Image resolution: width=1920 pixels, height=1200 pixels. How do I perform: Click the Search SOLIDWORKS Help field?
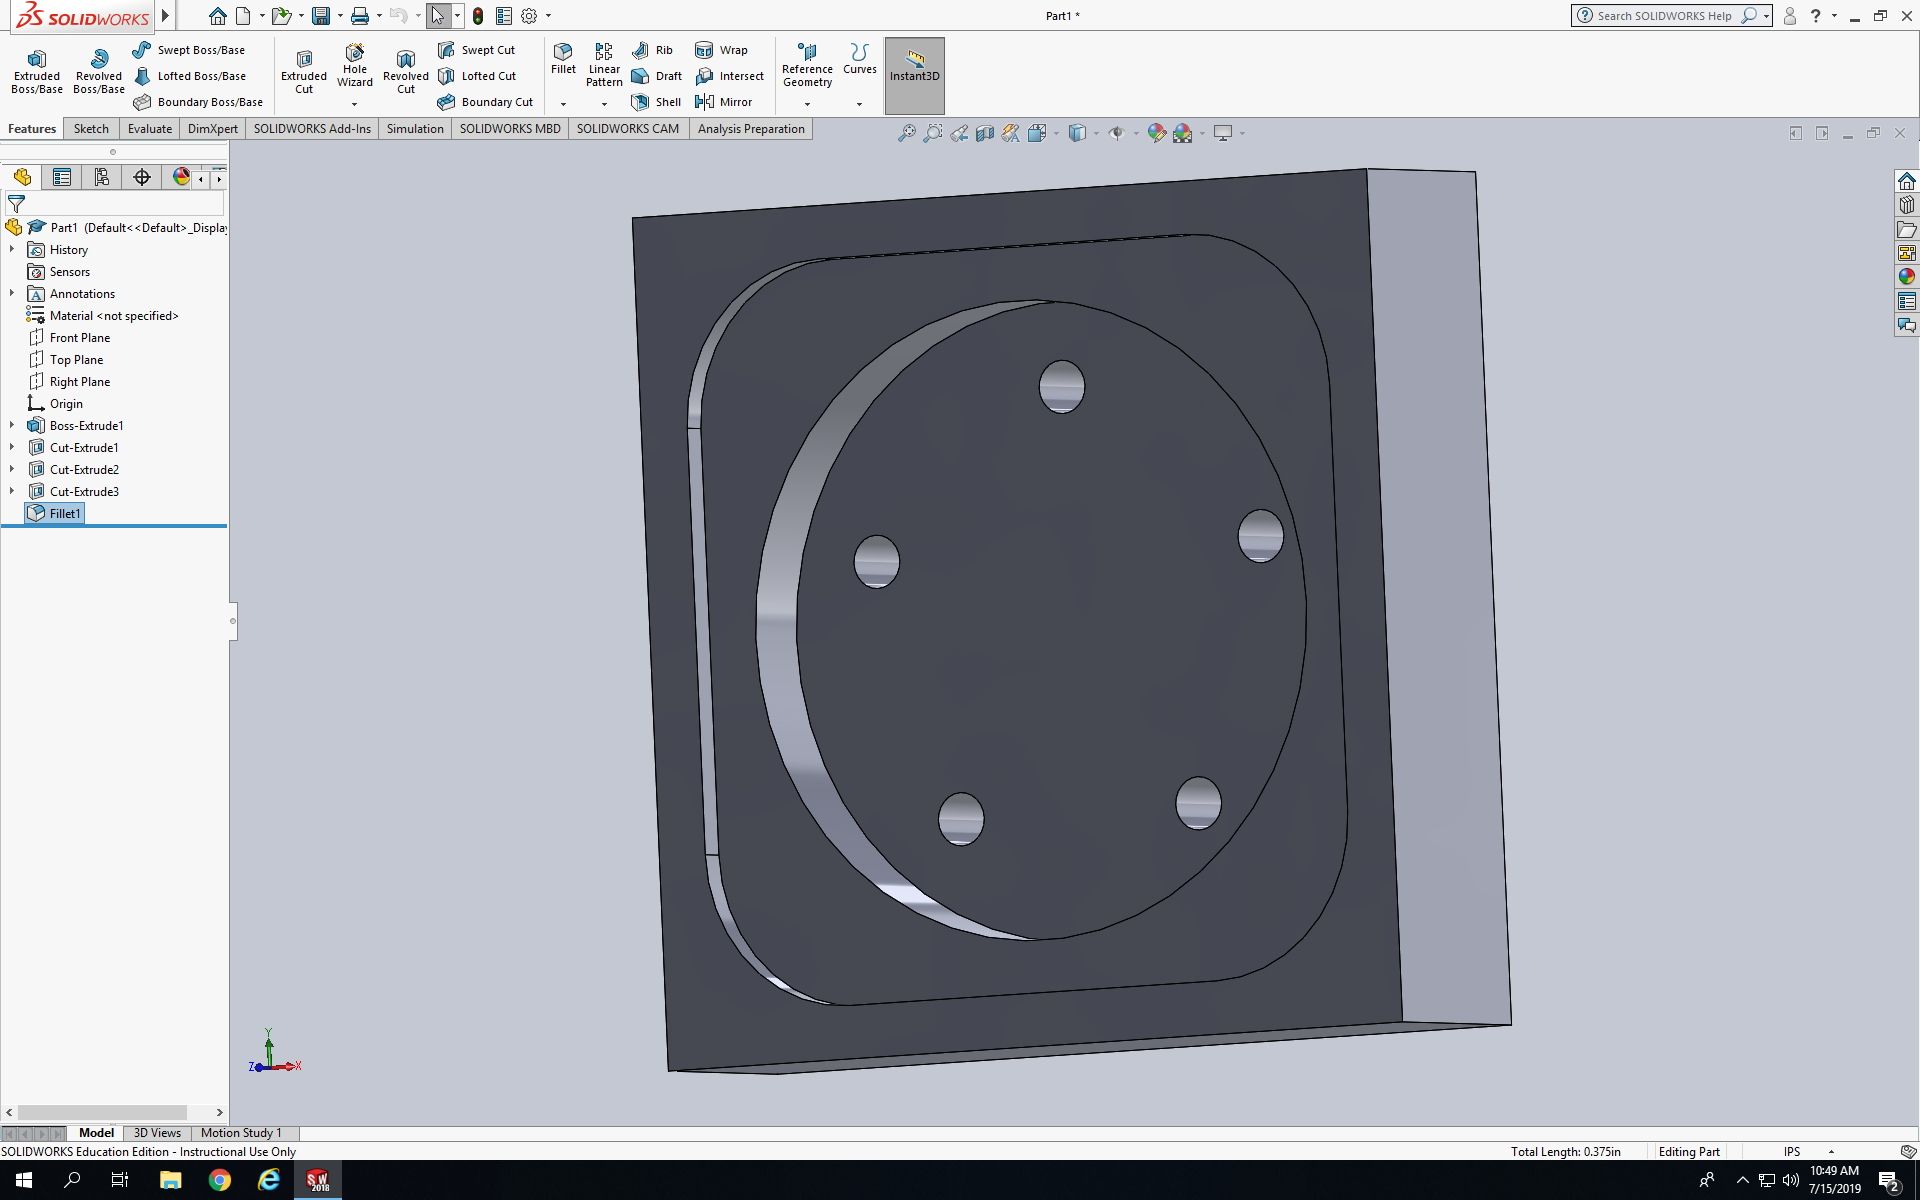coord(1663,16)
